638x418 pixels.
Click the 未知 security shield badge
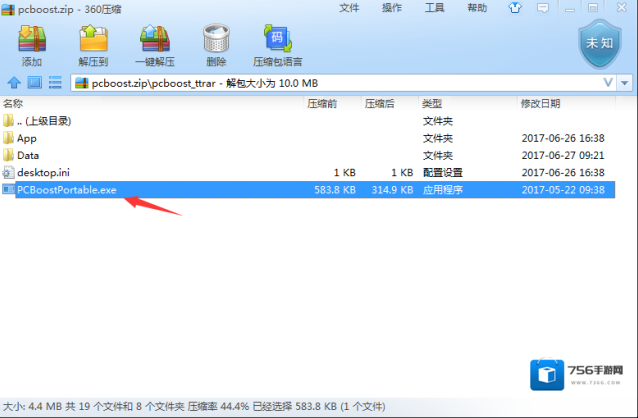598,42
